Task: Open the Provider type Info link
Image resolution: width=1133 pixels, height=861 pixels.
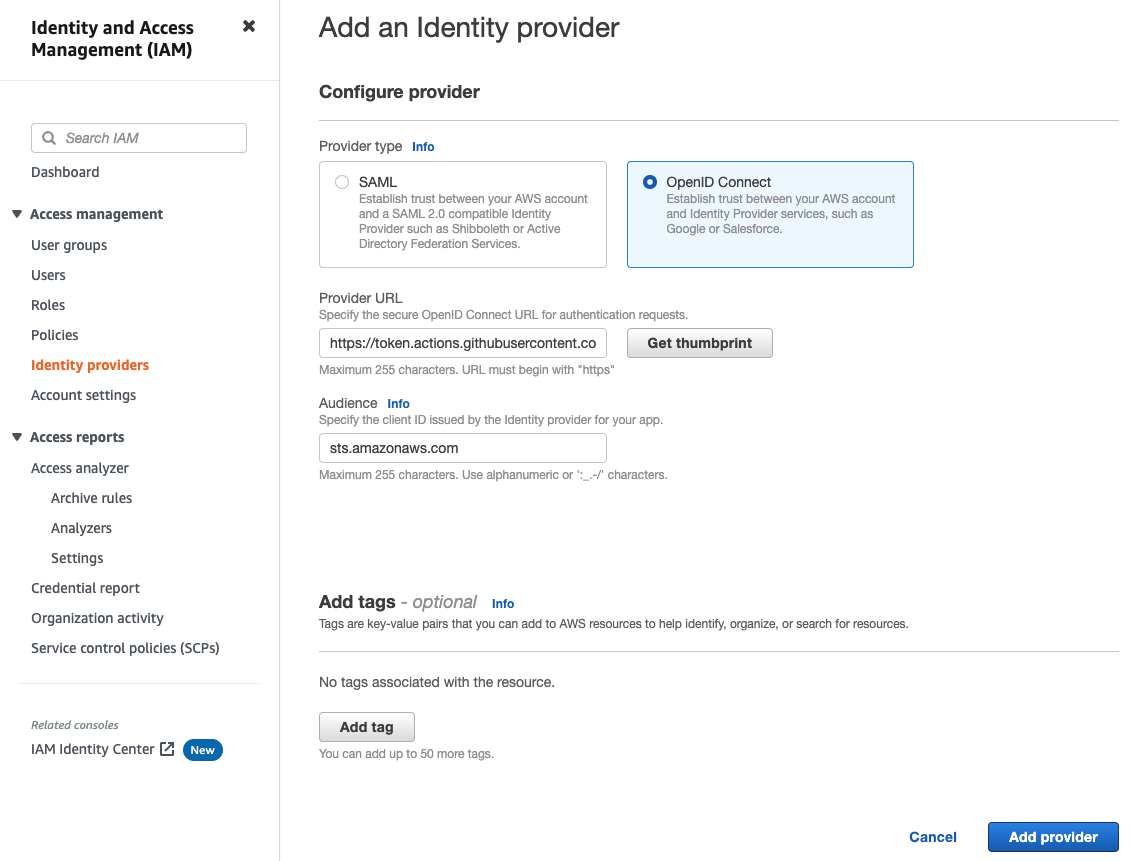Action: [x=422, y=146]
